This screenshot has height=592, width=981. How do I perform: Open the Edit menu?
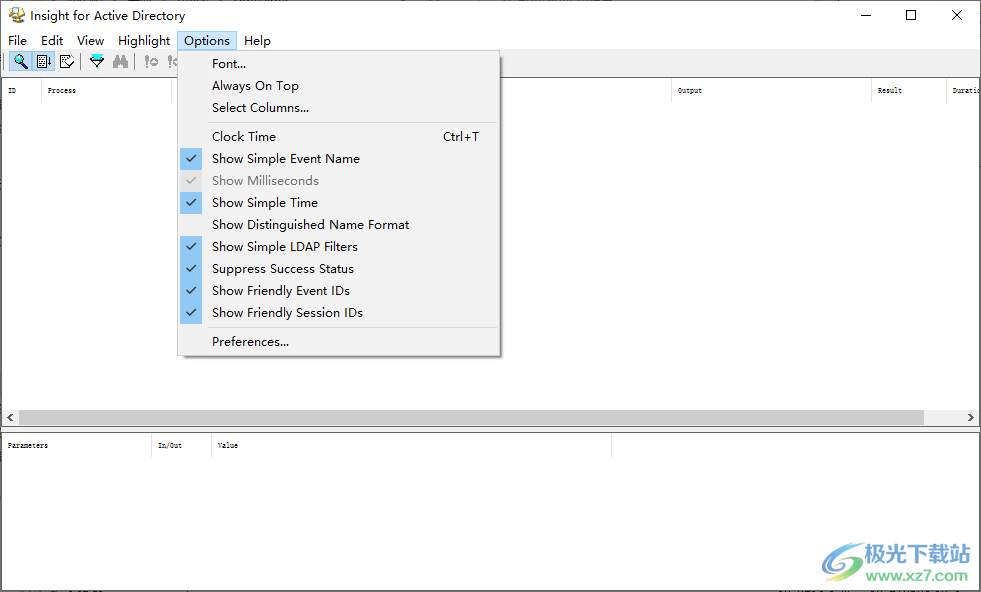point(52,41)
